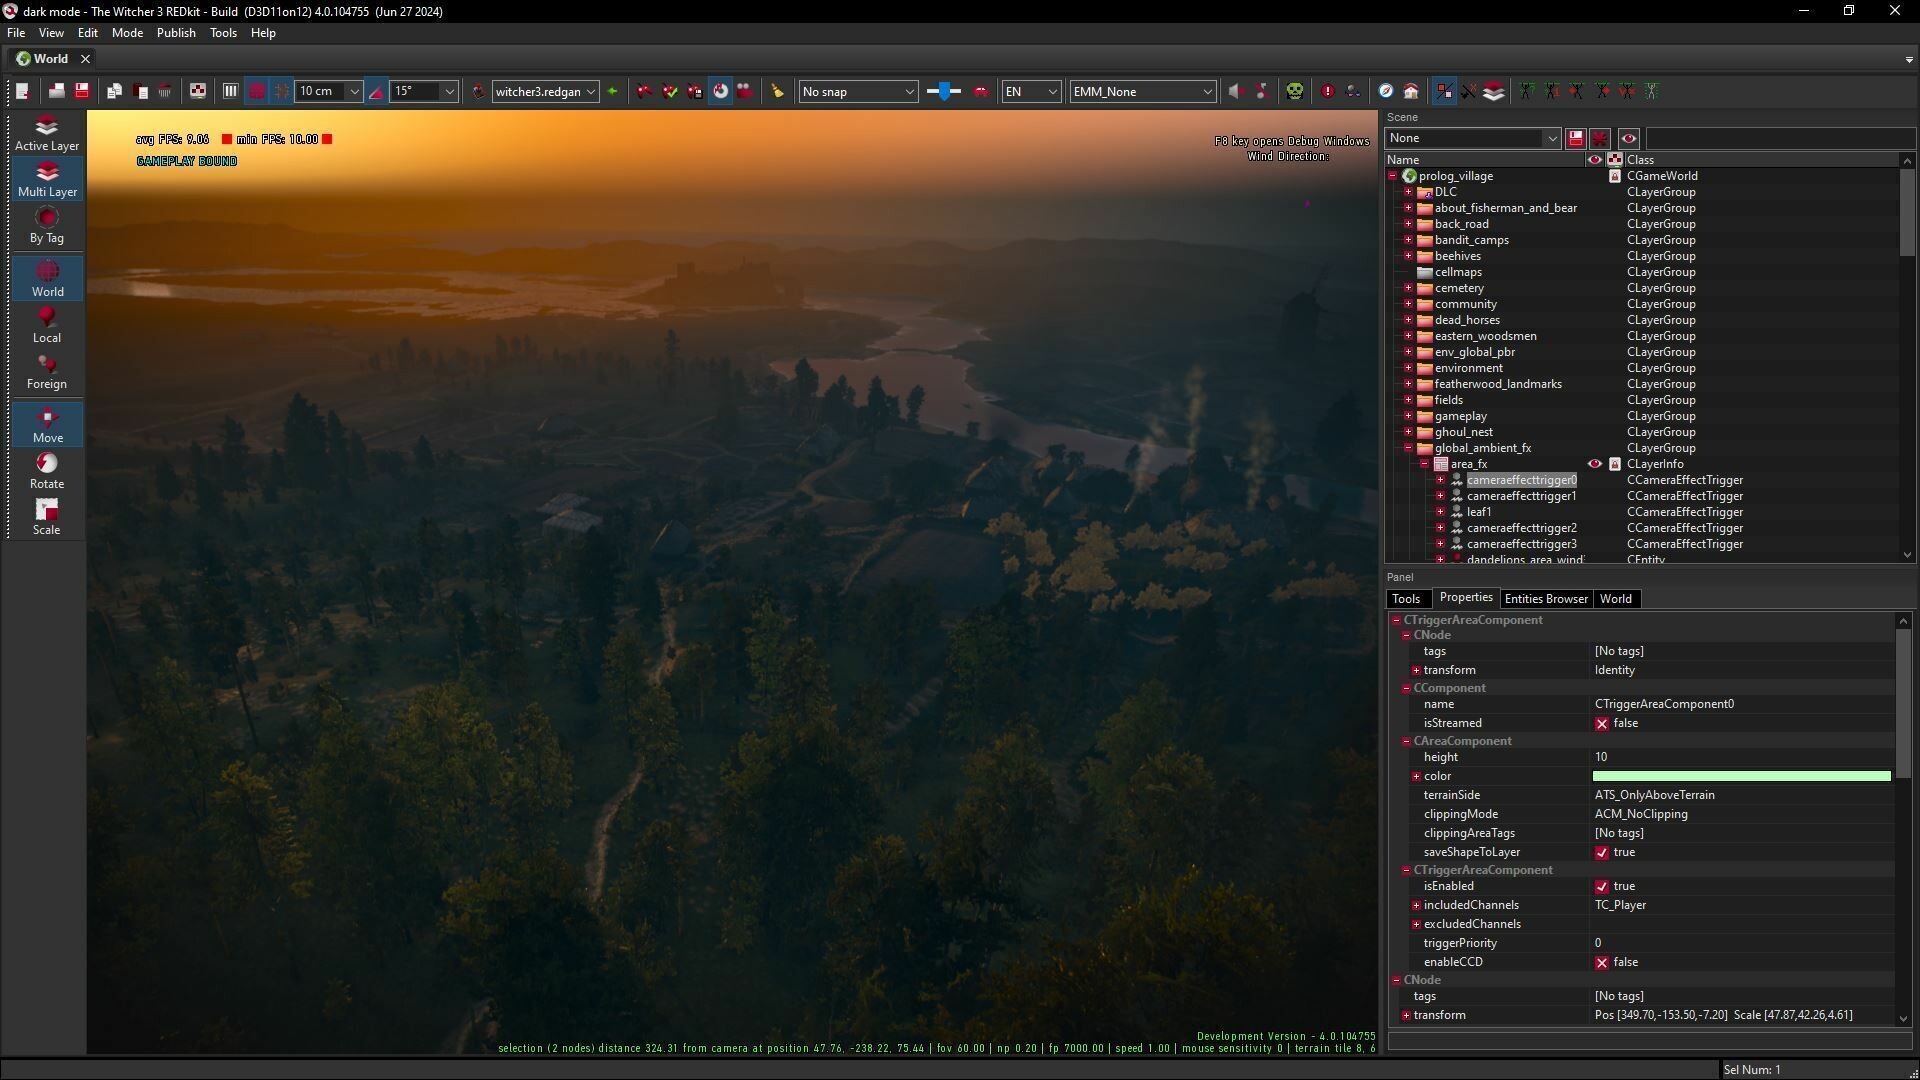Toggle the saveShapeToLayer checkbox
1920x1080 pixels.
1602,852
